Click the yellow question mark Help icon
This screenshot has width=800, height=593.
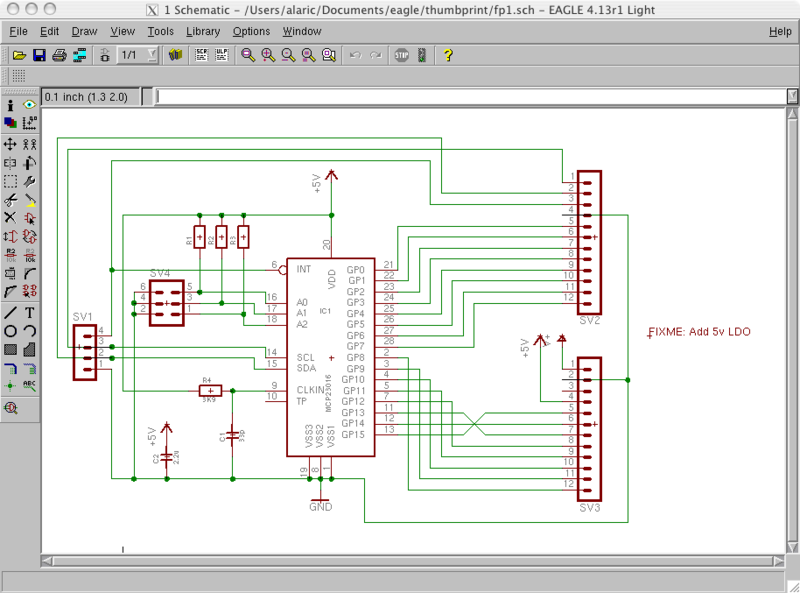pyautogui.click(x=448, y=55)
